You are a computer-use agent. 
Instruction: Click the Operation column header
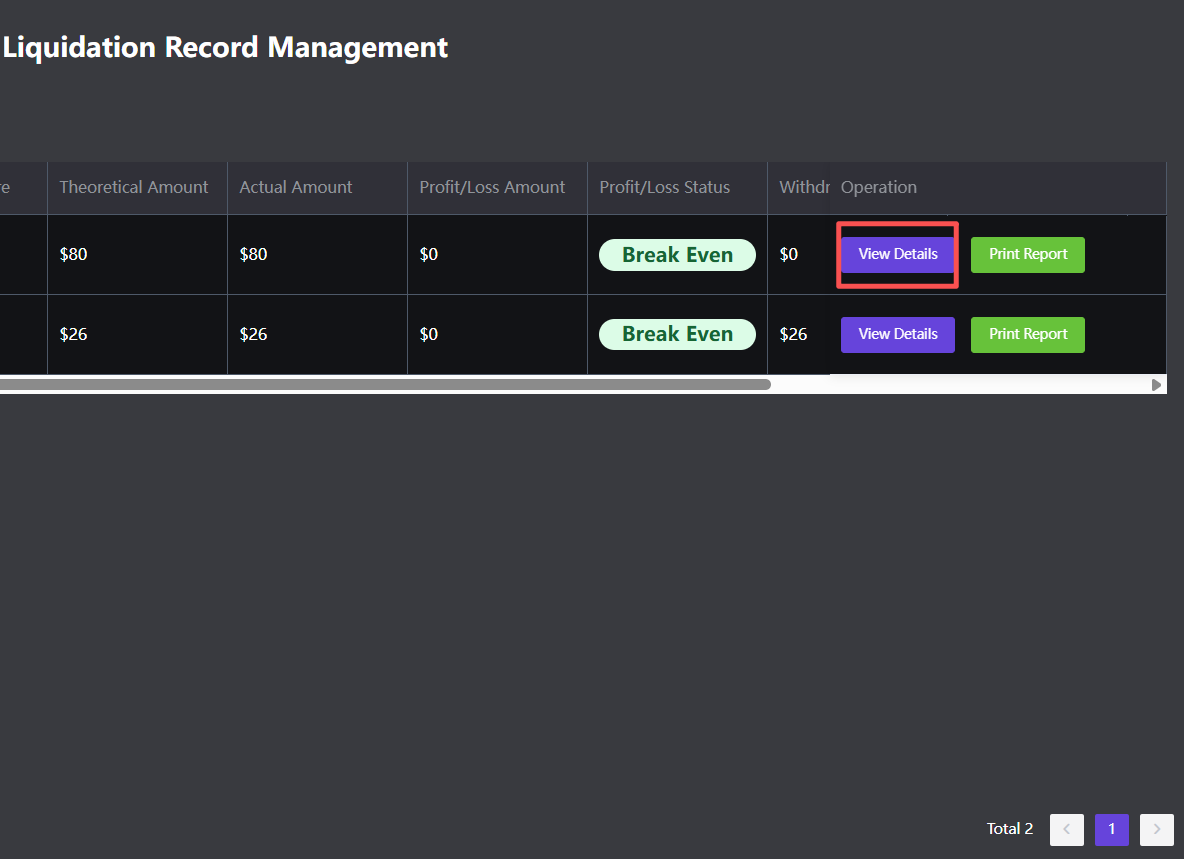click(x=878, y=187)
